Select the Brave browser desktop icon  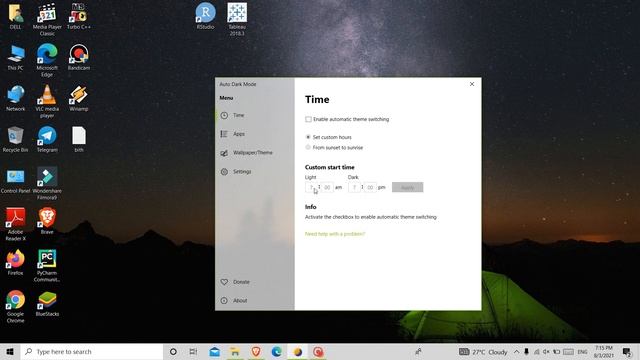tap(47, 221)
